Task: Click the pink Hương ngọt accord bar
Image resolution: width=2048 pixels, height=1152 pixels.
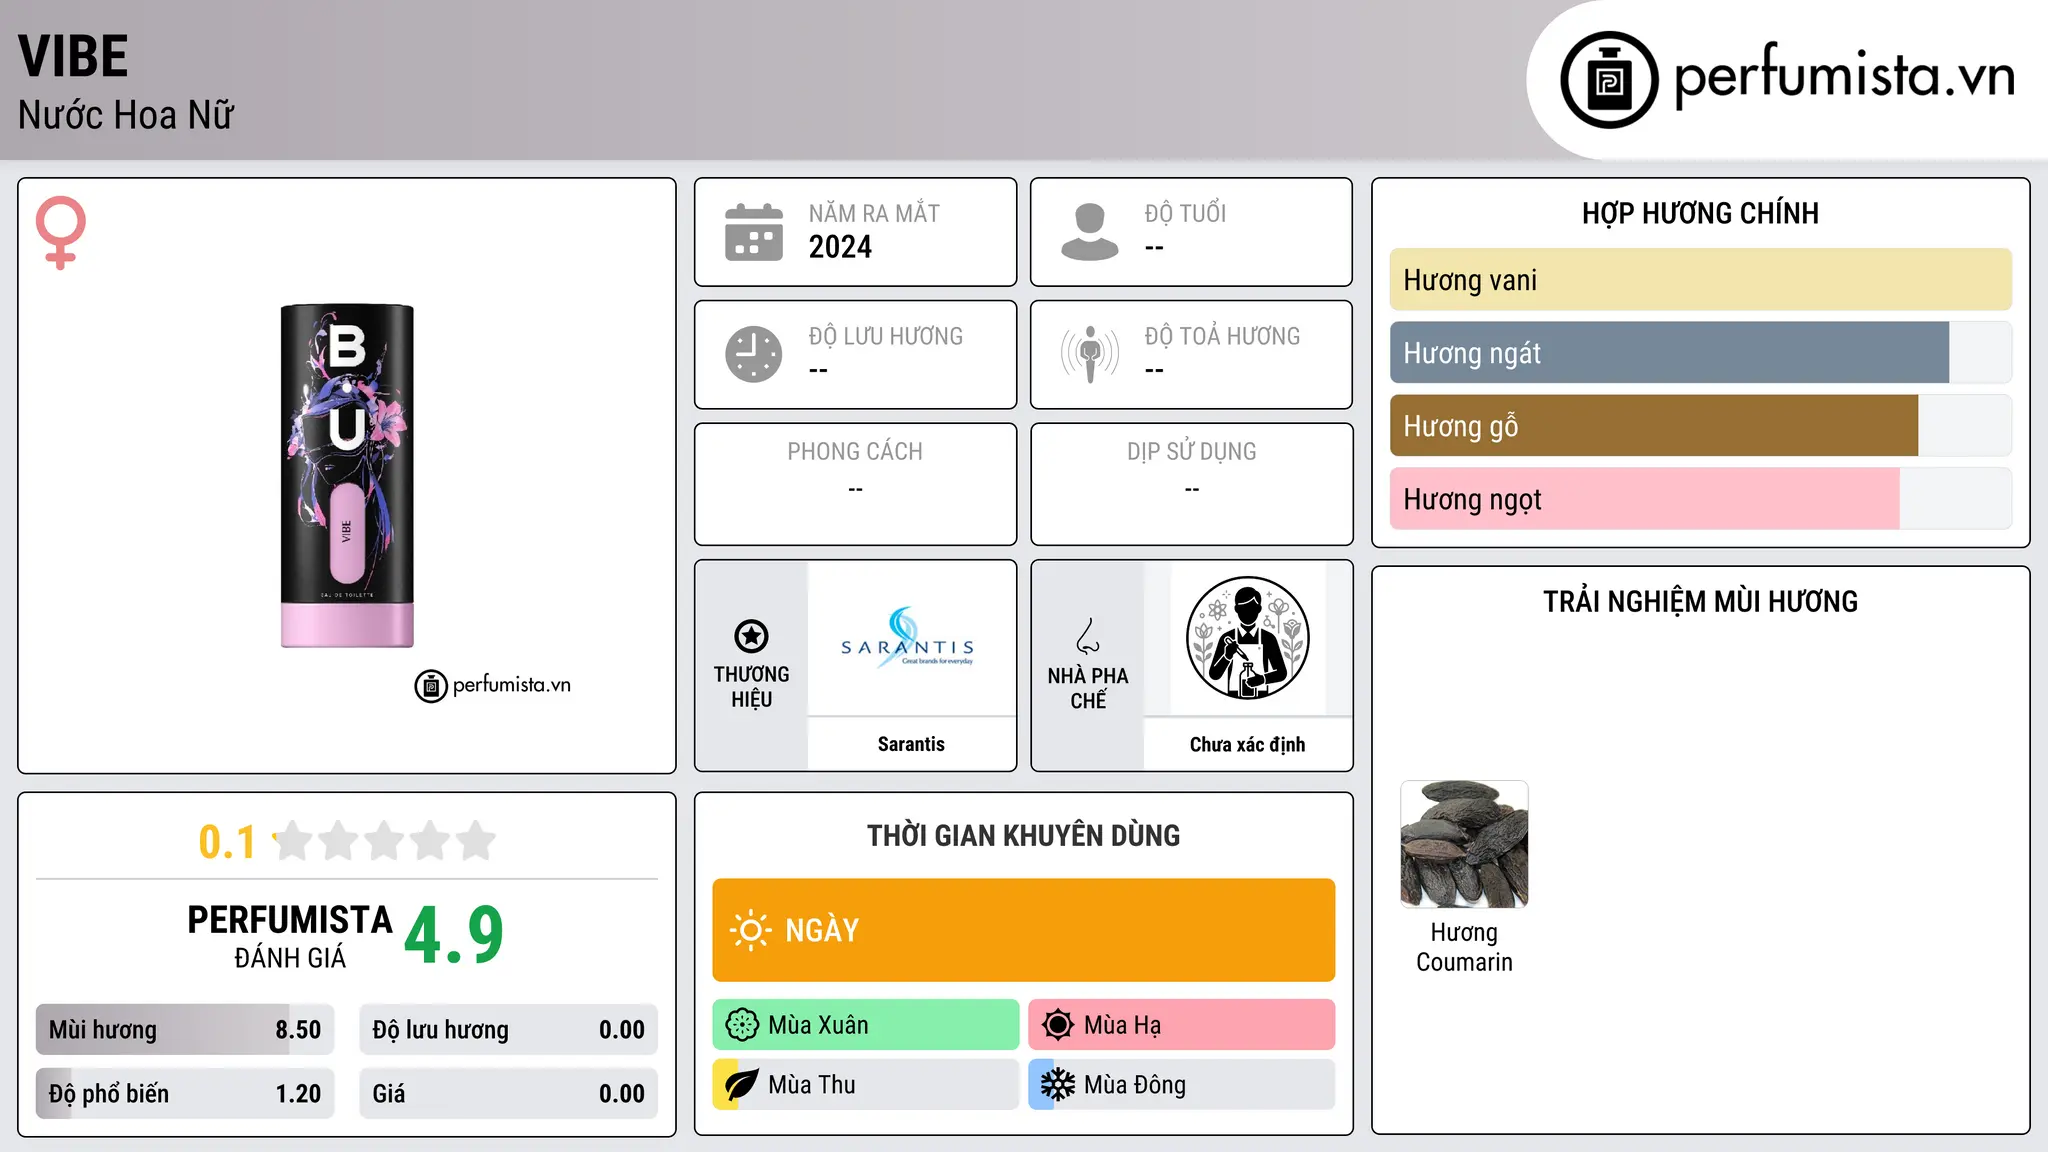Action: point(1701,499)
